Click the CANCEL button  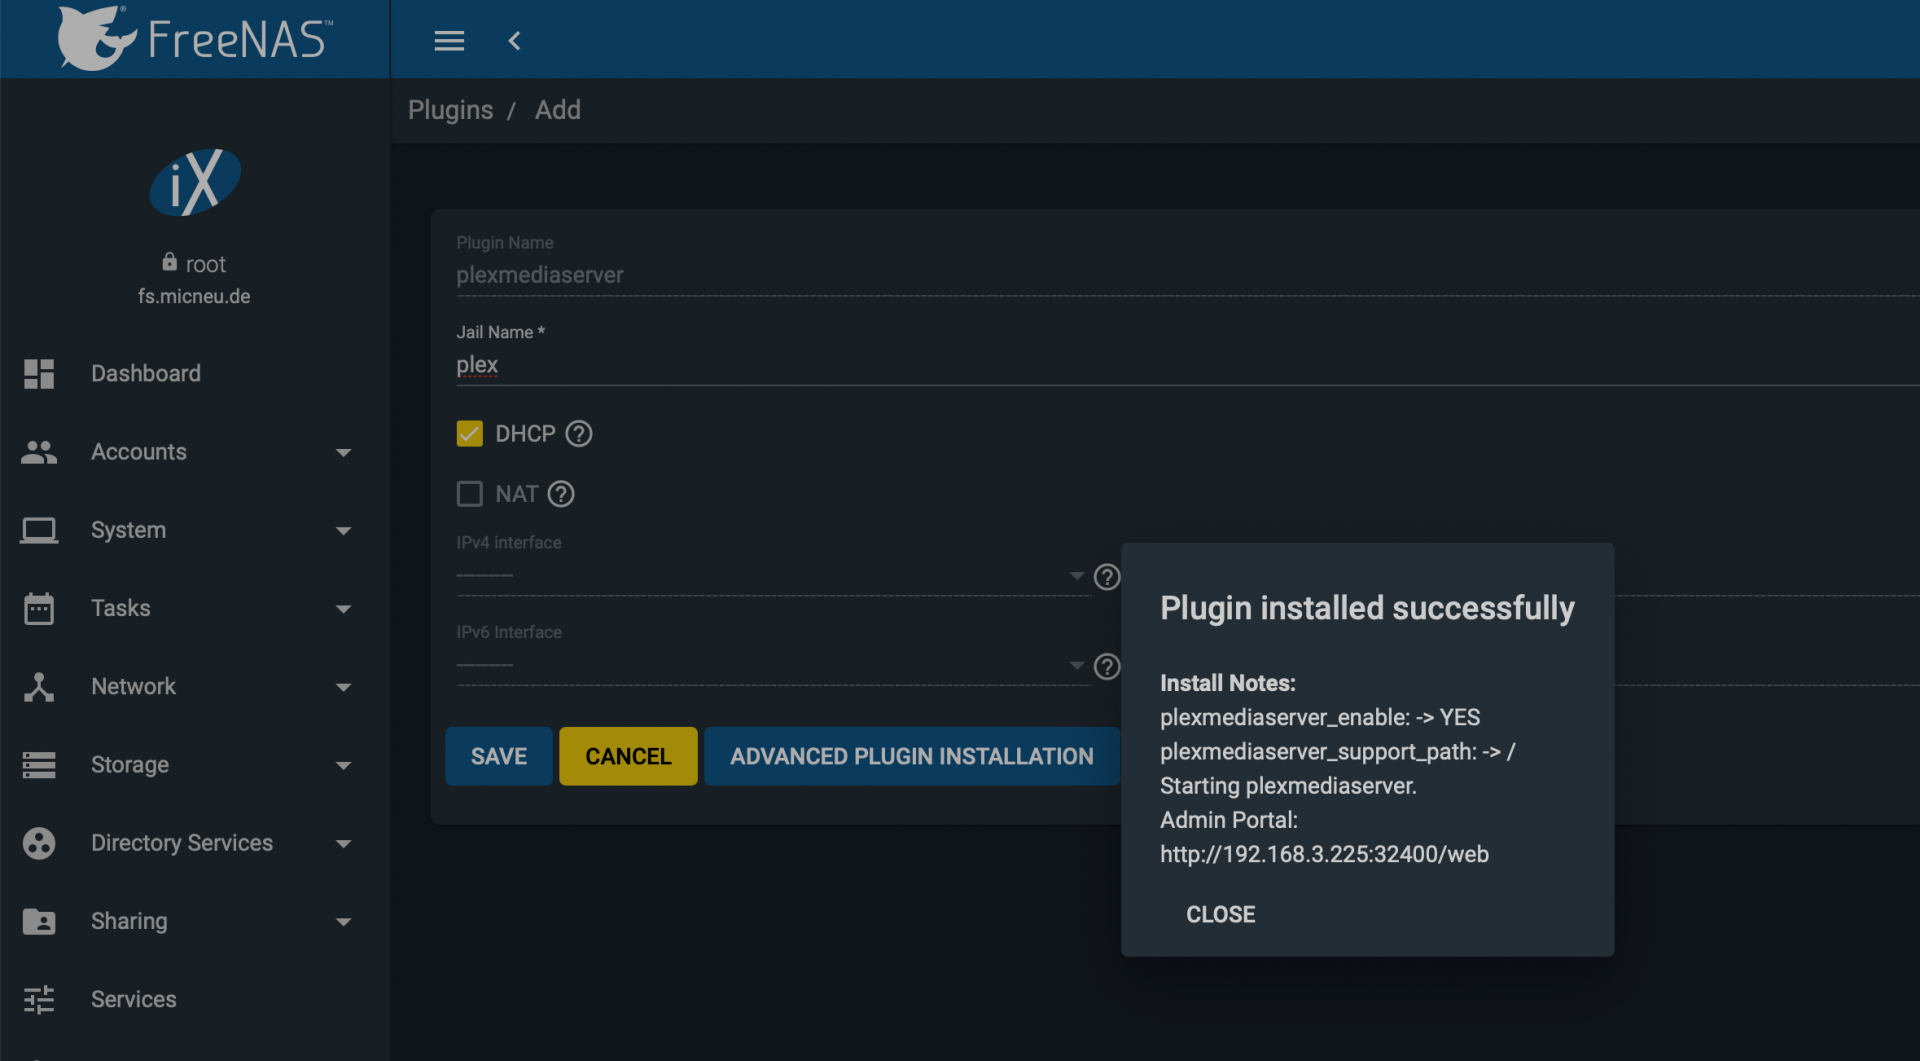point(628,756)
